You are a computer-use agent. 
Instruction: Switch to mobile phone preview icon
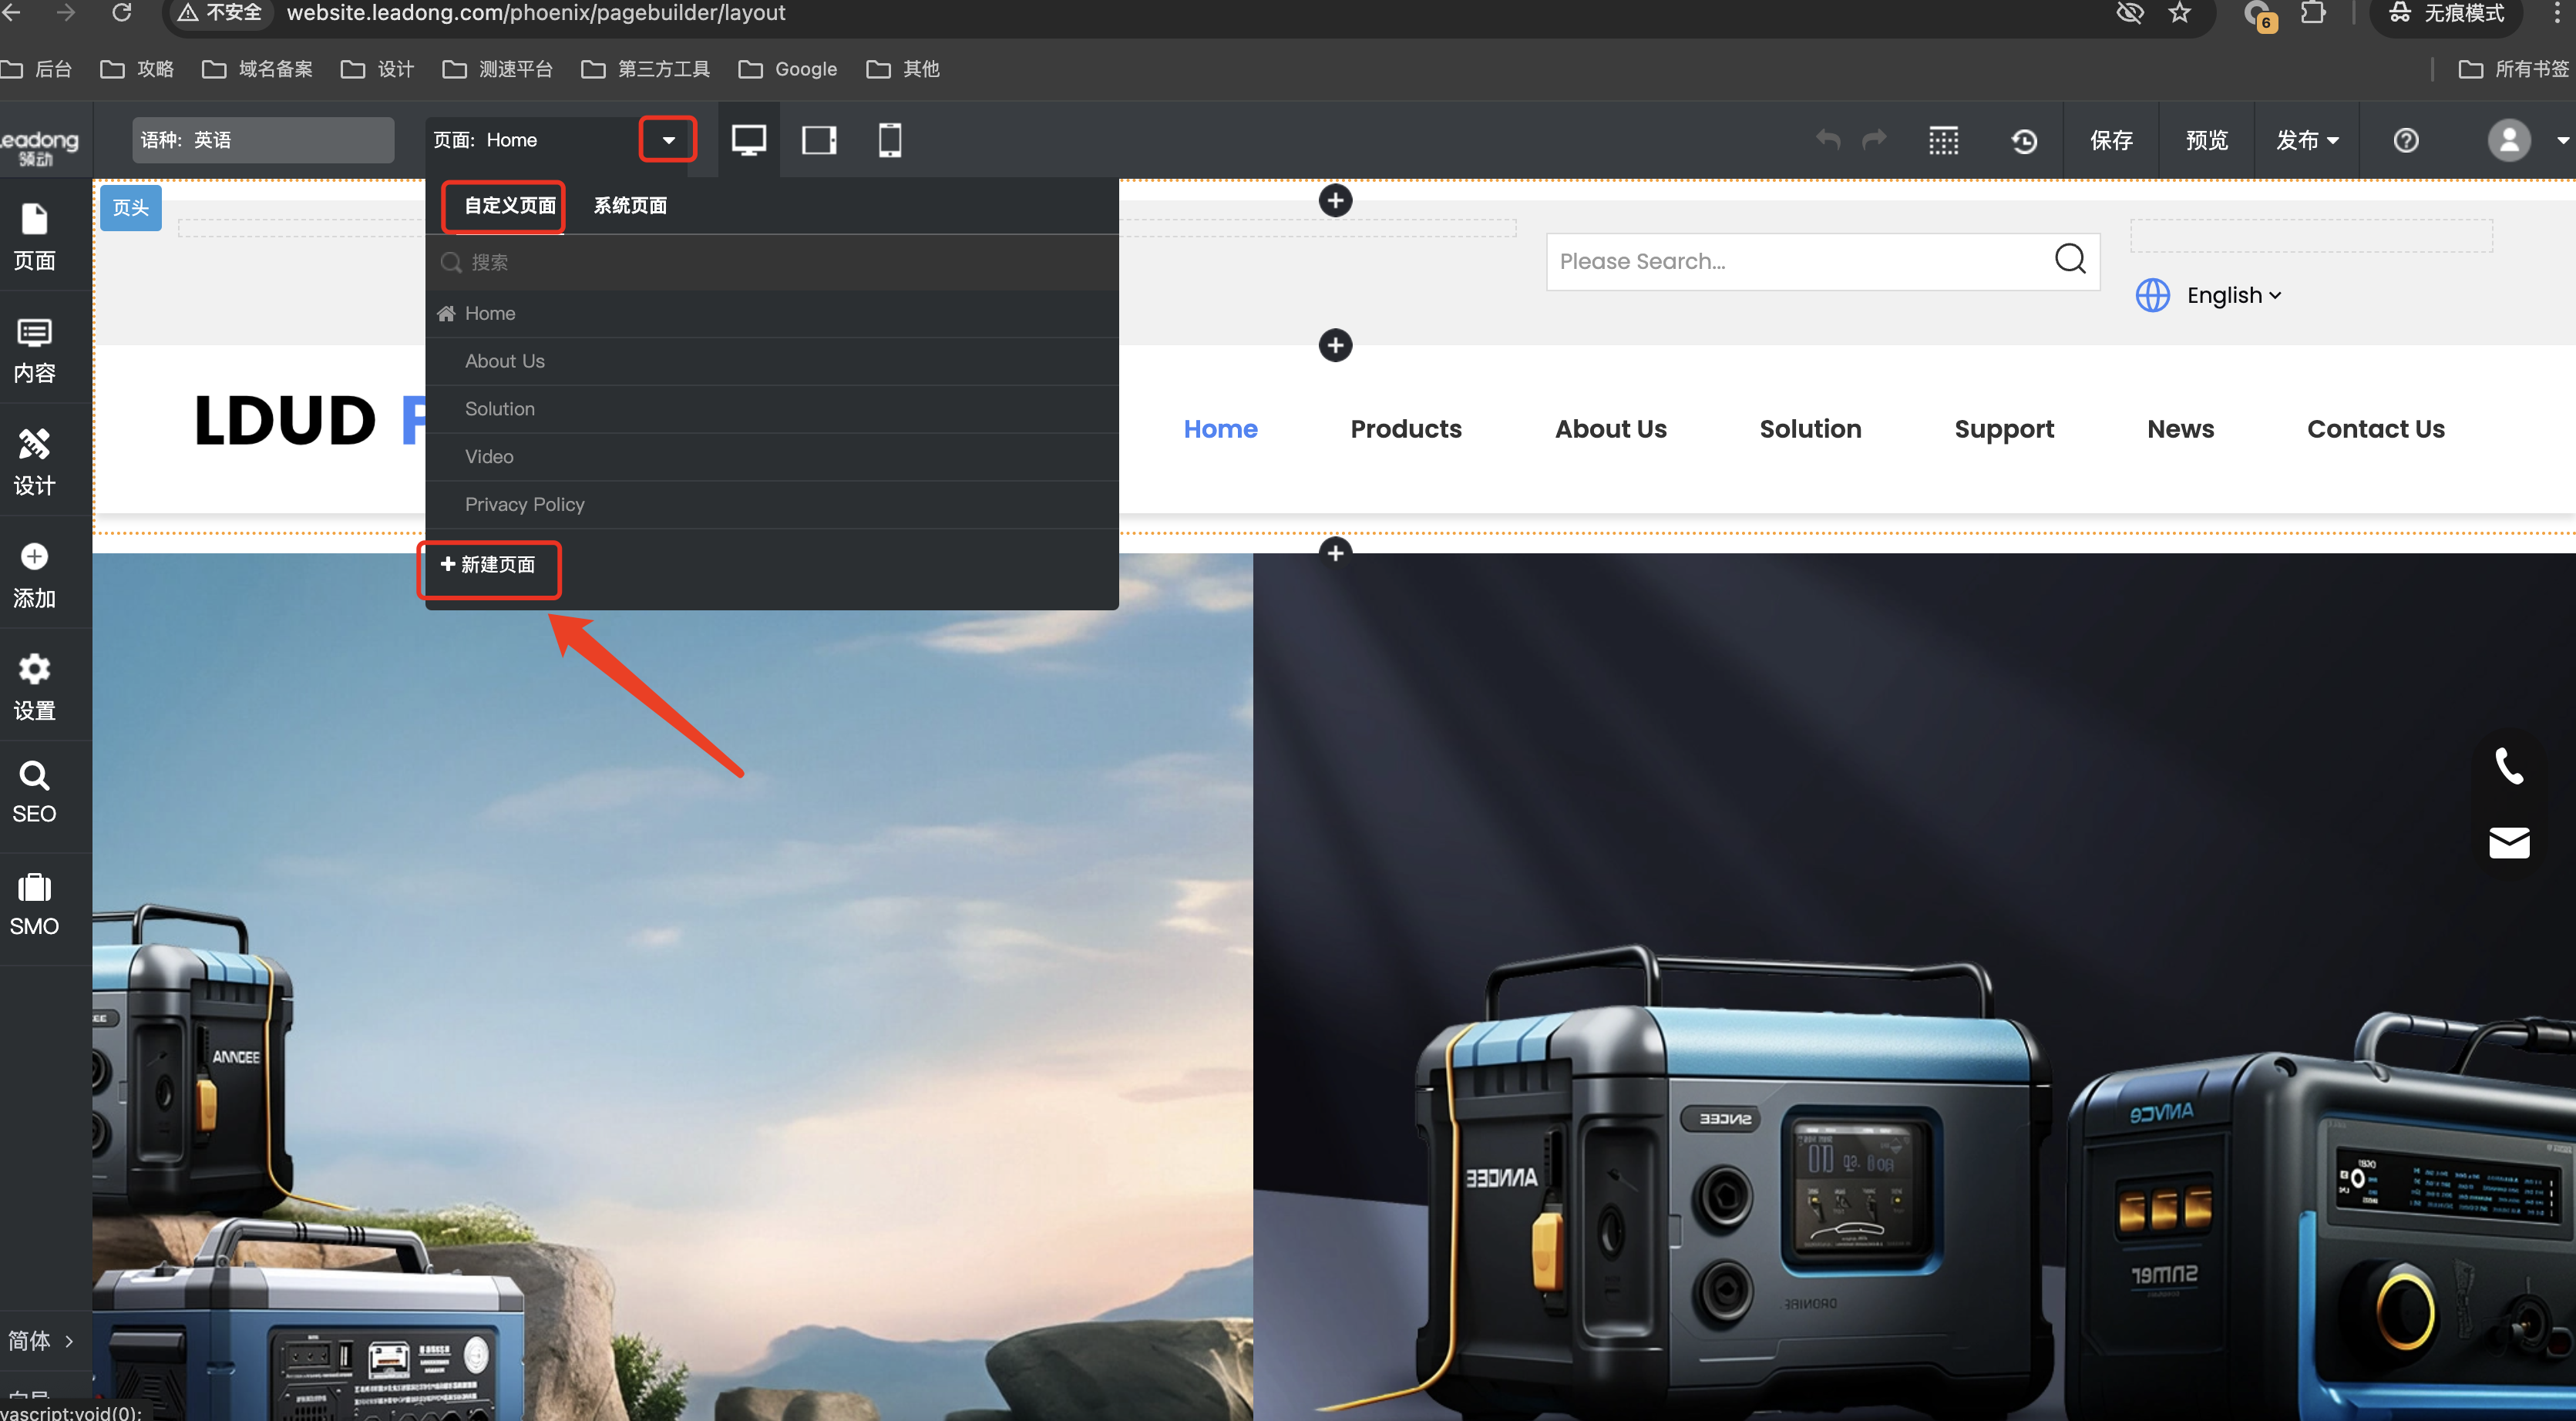(x=889, y=140)
